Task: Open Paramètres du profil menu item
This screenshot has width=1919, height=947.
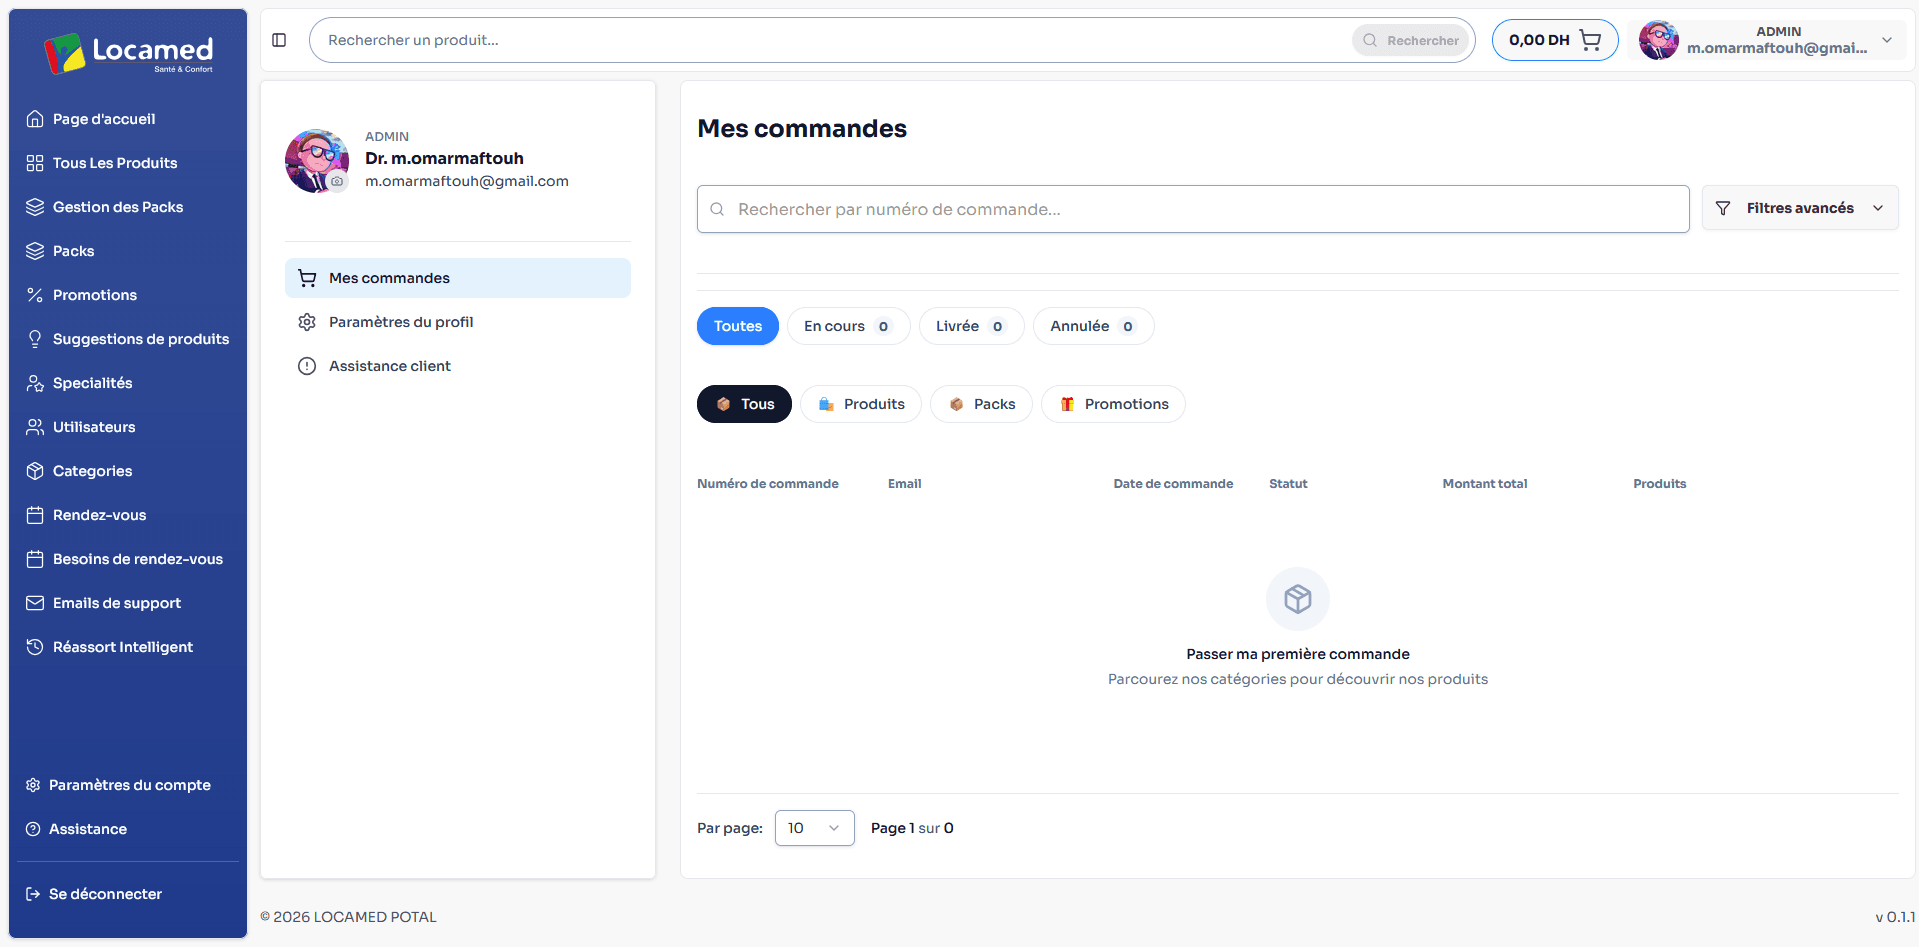Action: click(401, 322)
